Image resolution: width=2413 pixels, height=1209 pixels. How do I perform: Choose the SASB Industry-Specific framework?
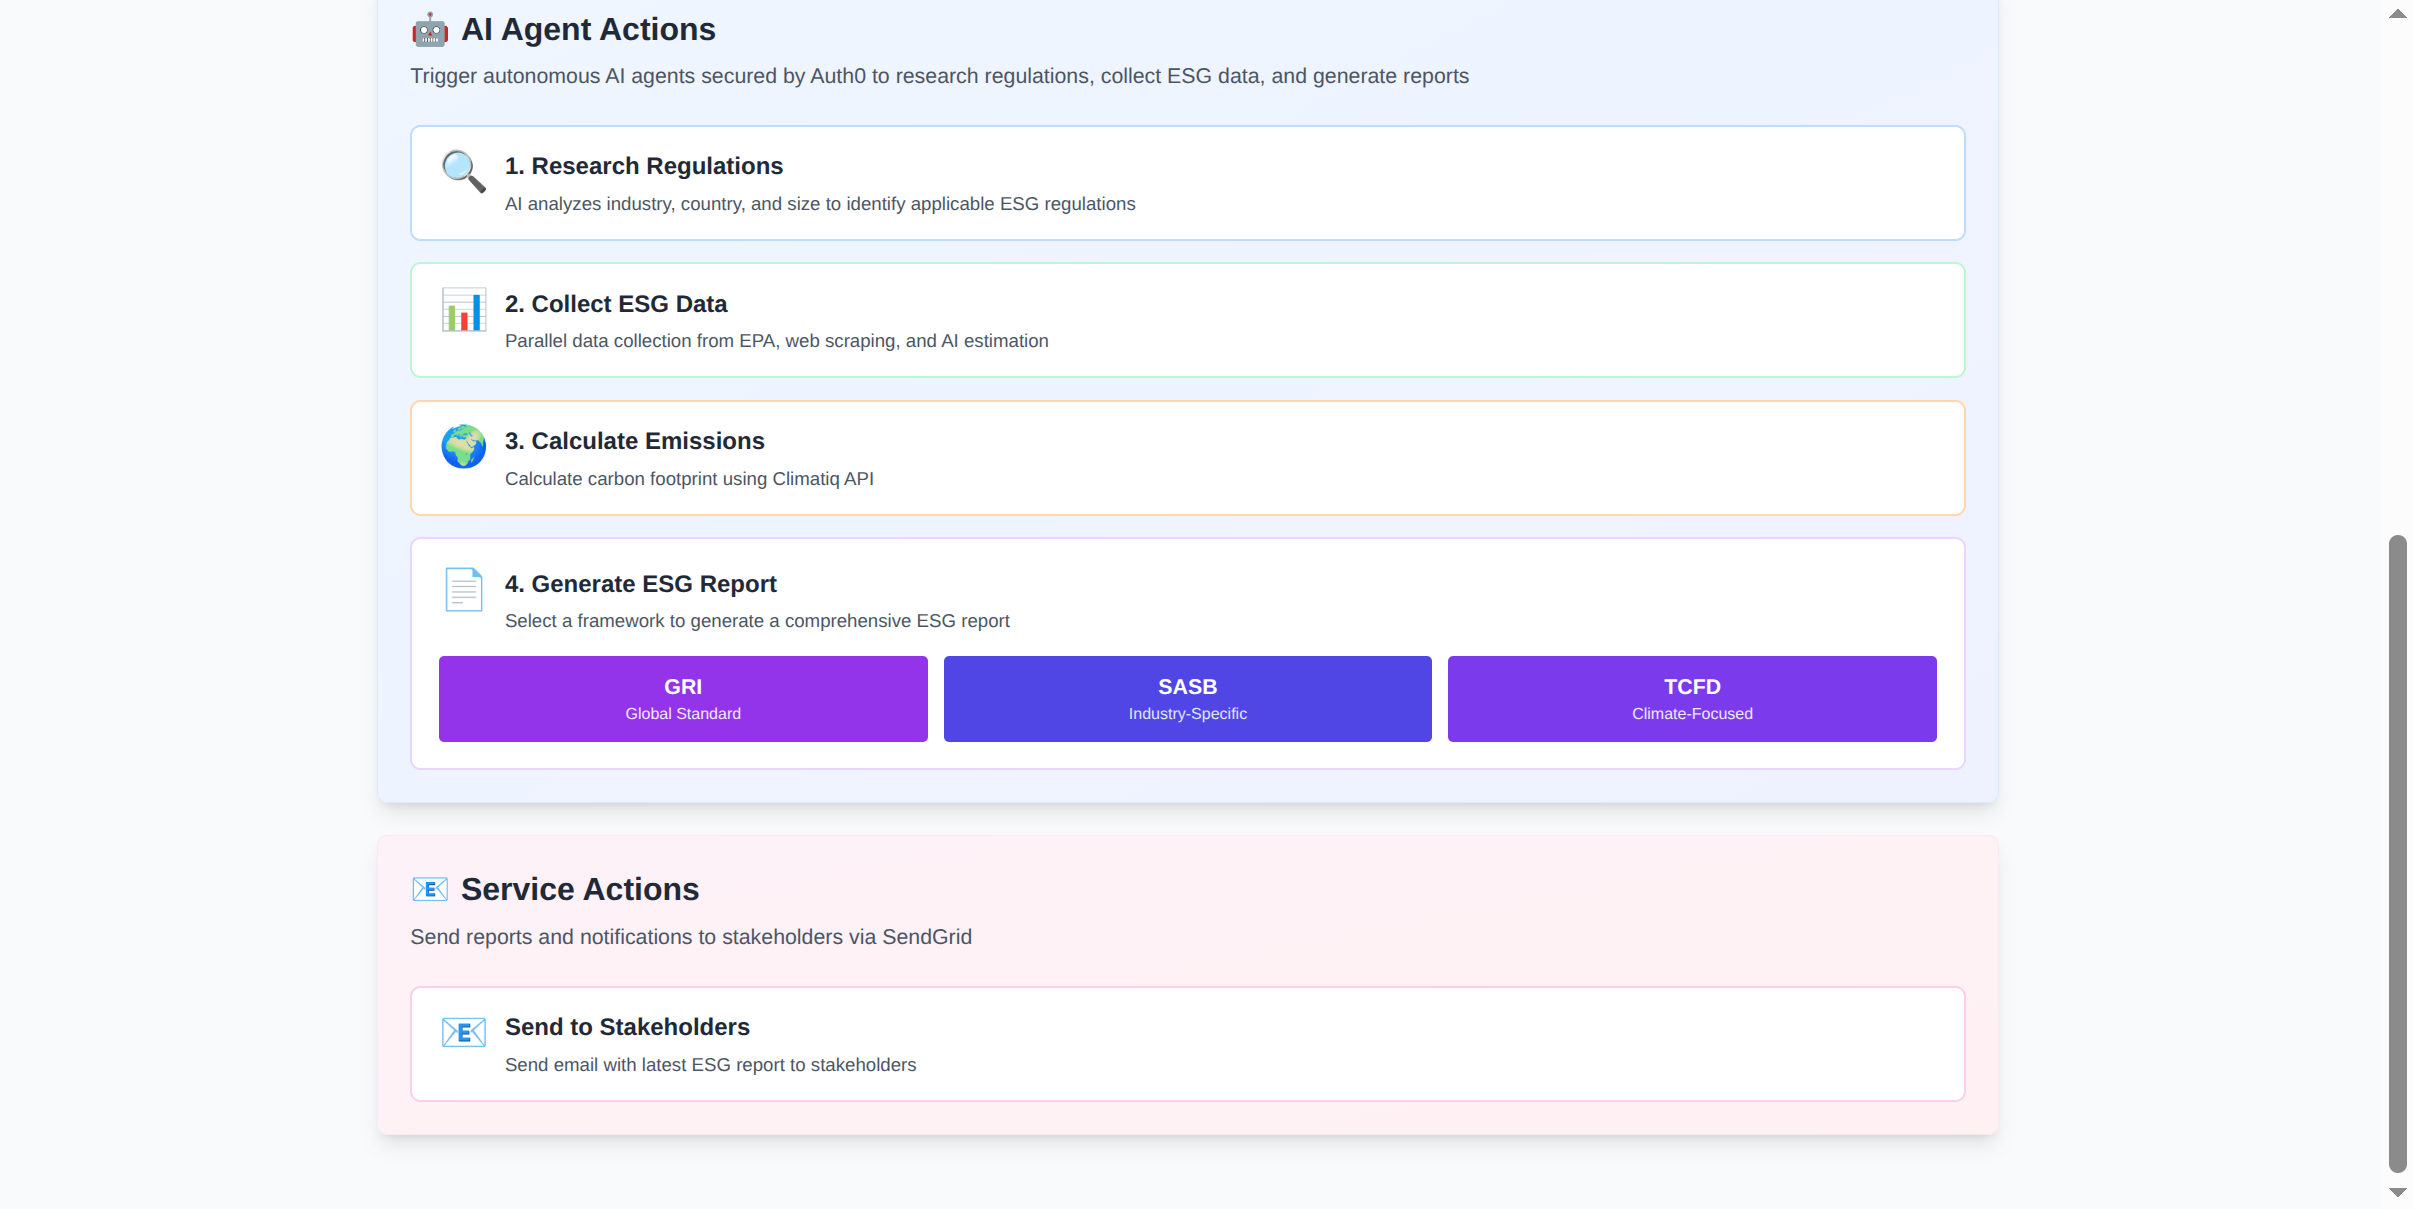click(x=1187, y=699)
